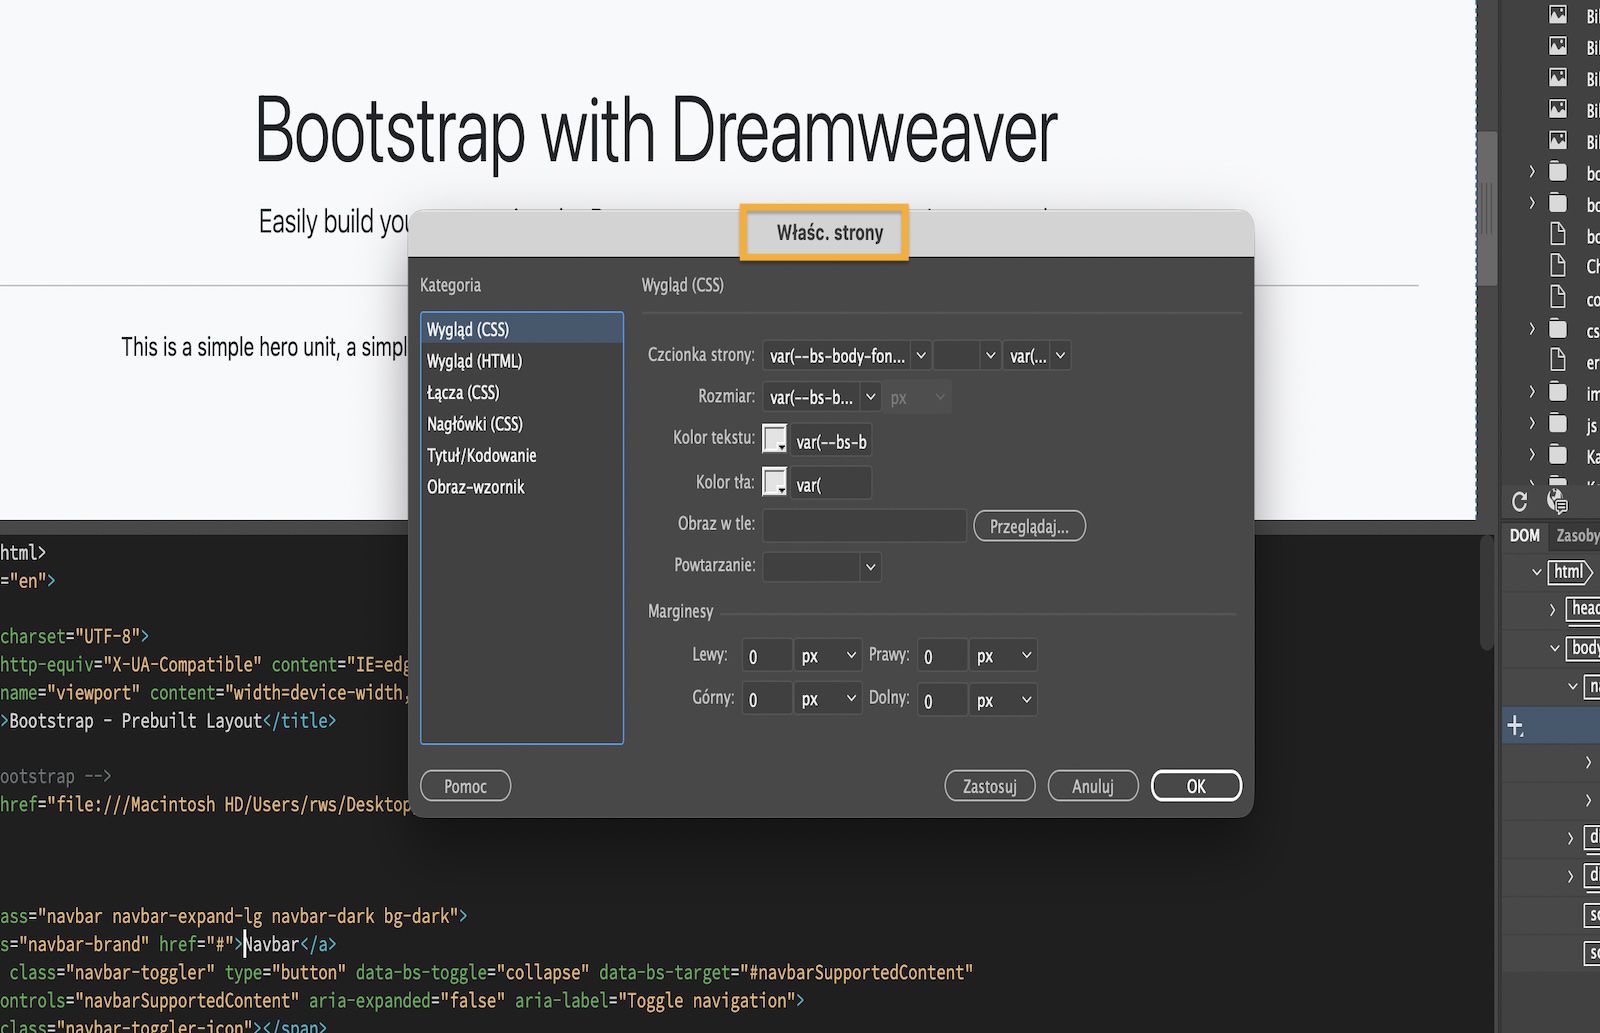1600x1033 pixels.
Task: Click the Górny margin value field
Action: pos(767,700)
